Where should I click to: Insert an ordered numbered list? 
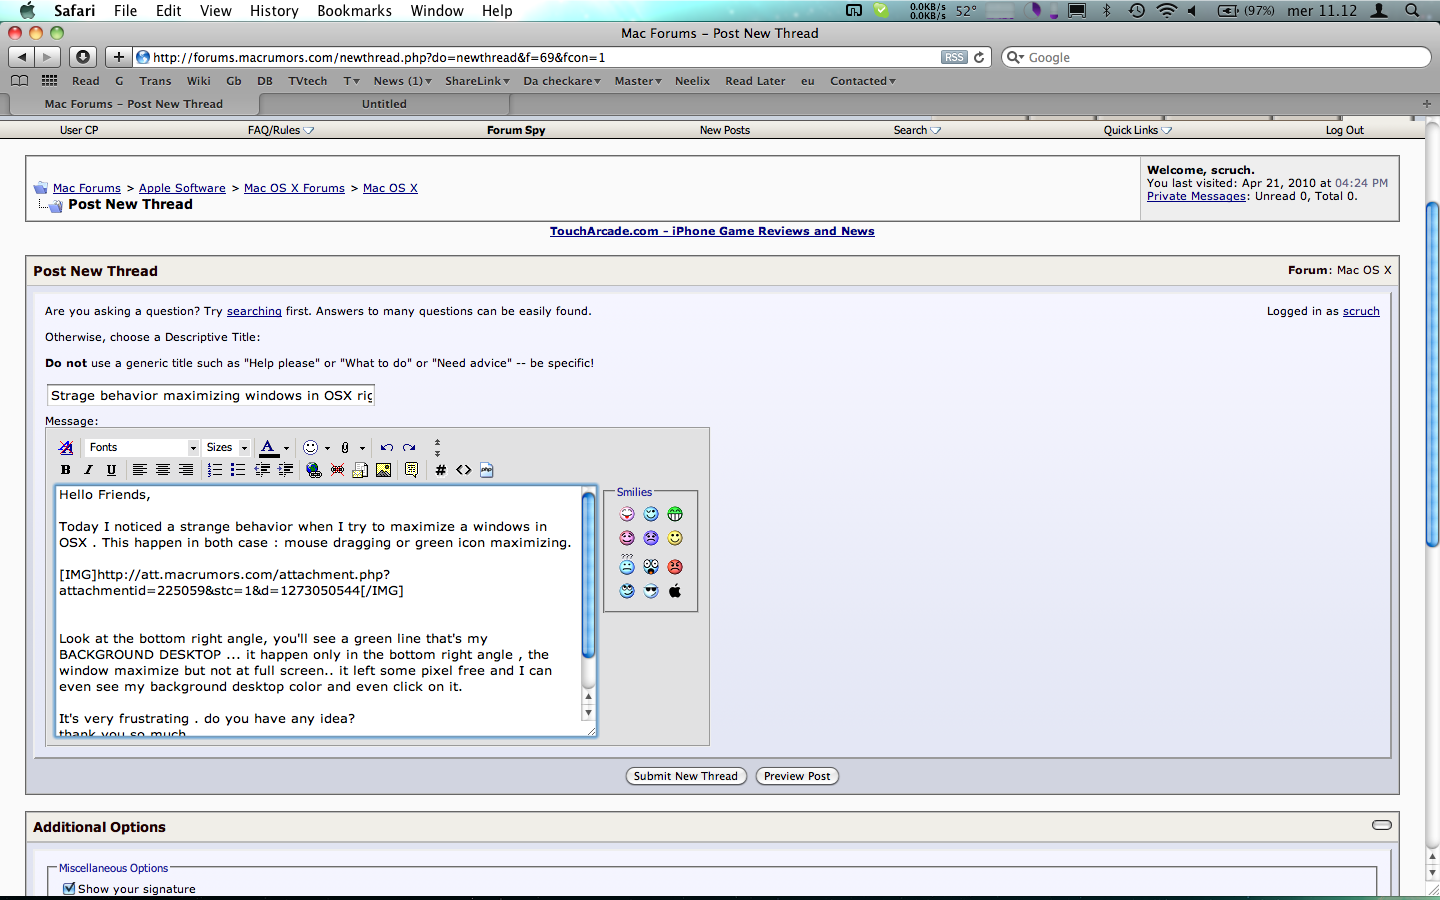[x=215, y=470]
